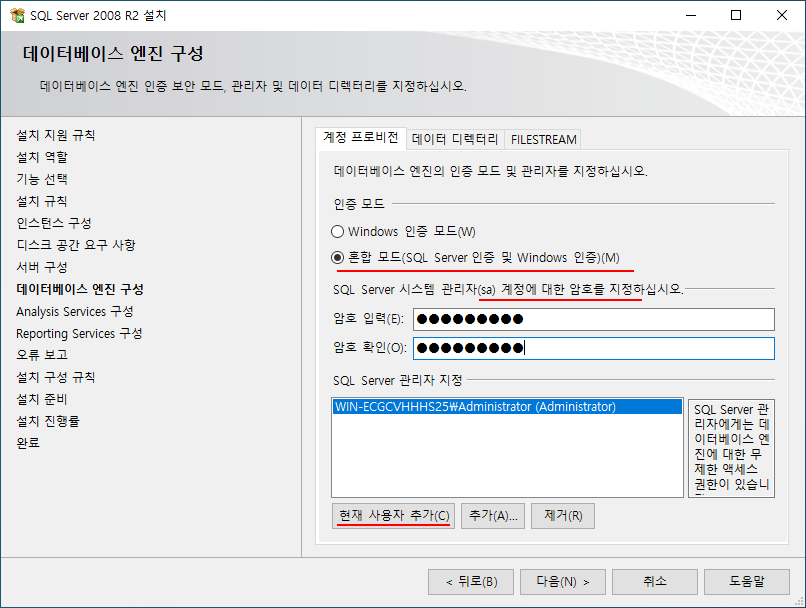The height and width of the screenshot is (608, 806).
Task: Click the 추가(A)... button
Action: tap(493, 515)
